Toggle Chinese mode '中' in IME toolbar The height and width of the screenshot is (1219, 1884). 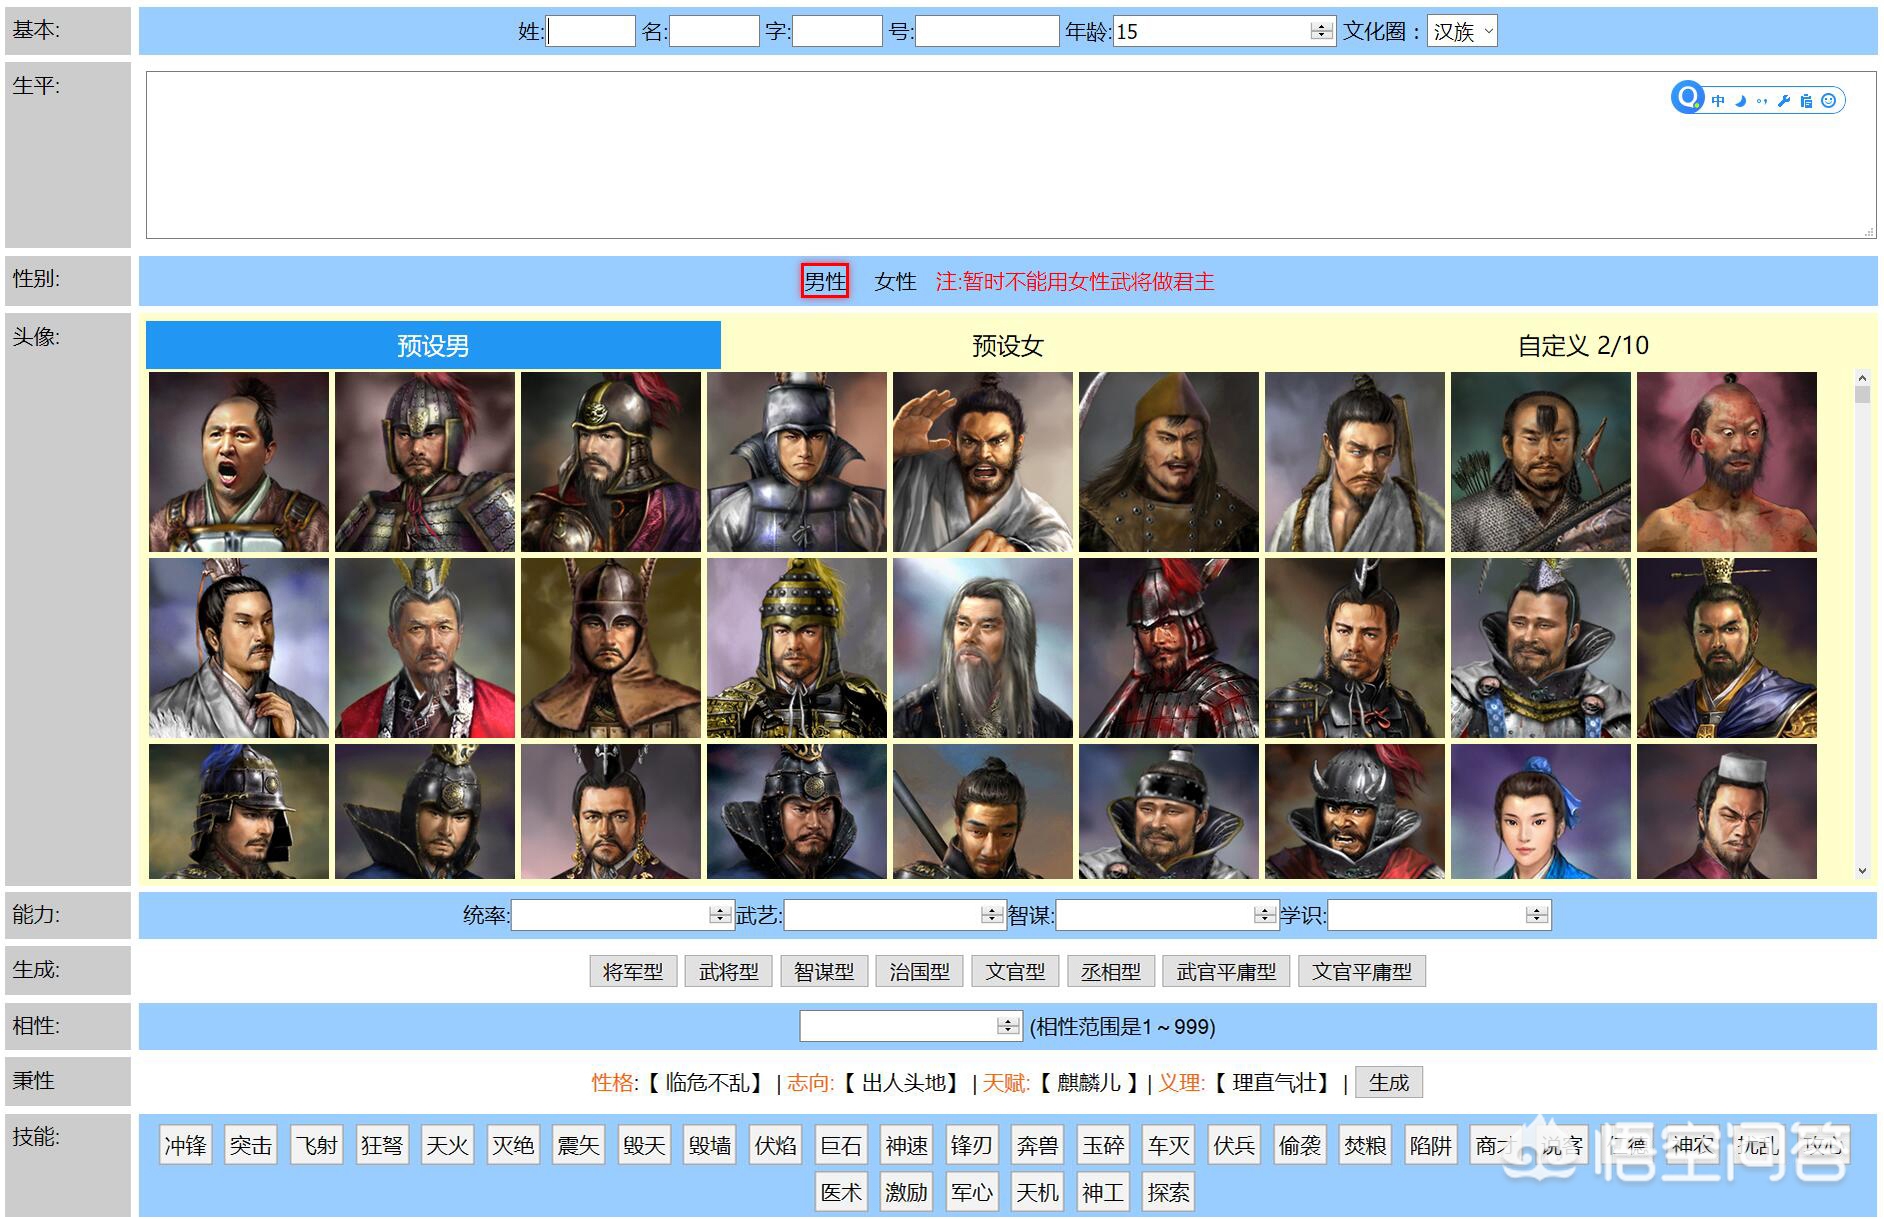pos(1718,100)
